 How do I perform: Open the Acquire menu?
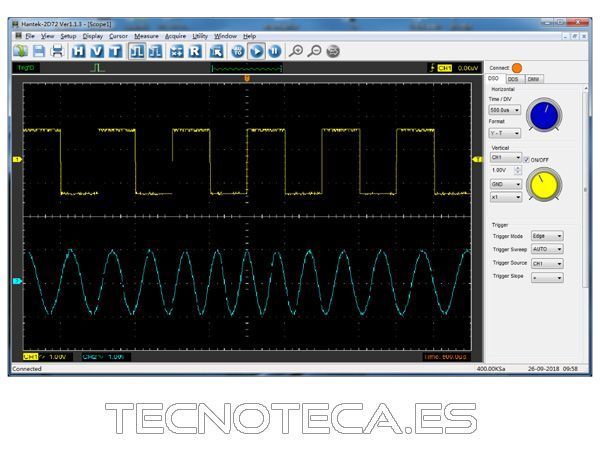click(x=175, y=36)
